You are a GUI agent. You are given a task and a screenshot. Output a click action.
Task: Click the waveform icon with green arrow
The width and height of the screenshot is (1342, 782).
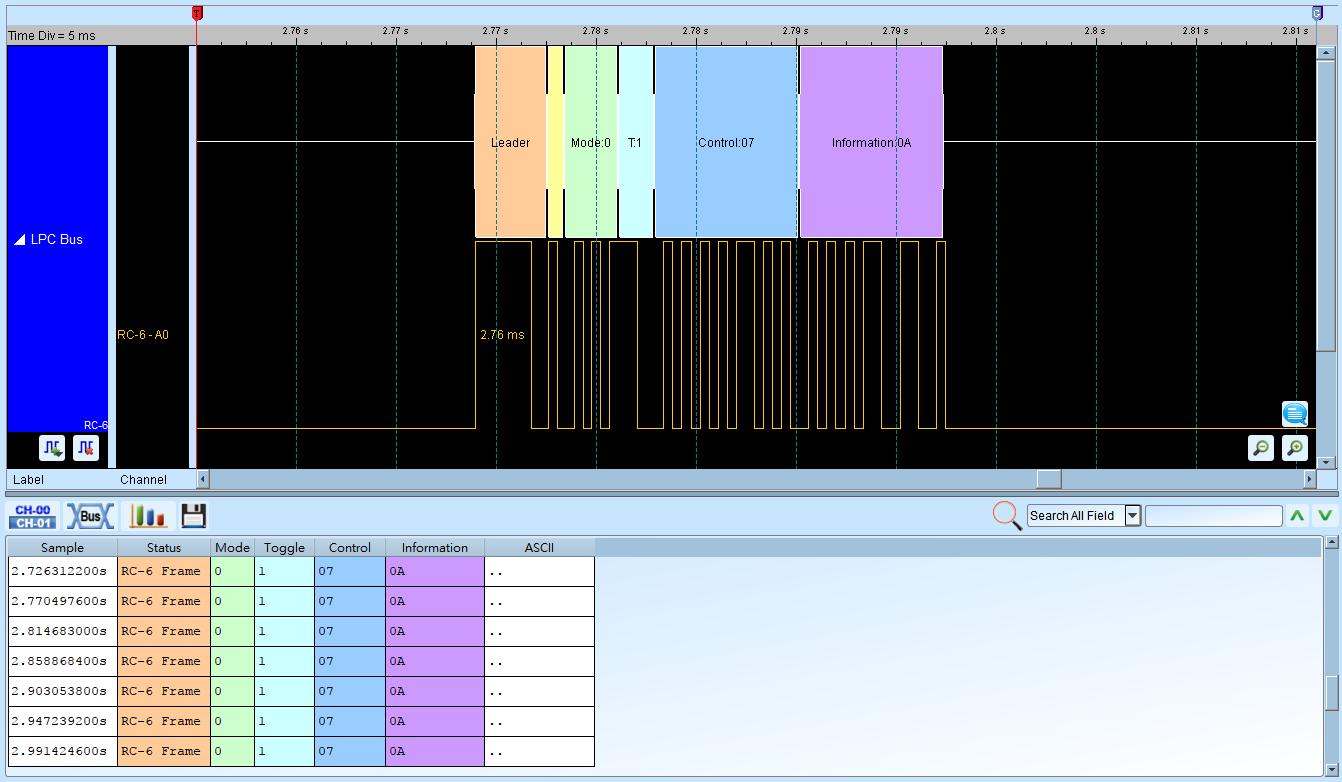tap(53, 448)
